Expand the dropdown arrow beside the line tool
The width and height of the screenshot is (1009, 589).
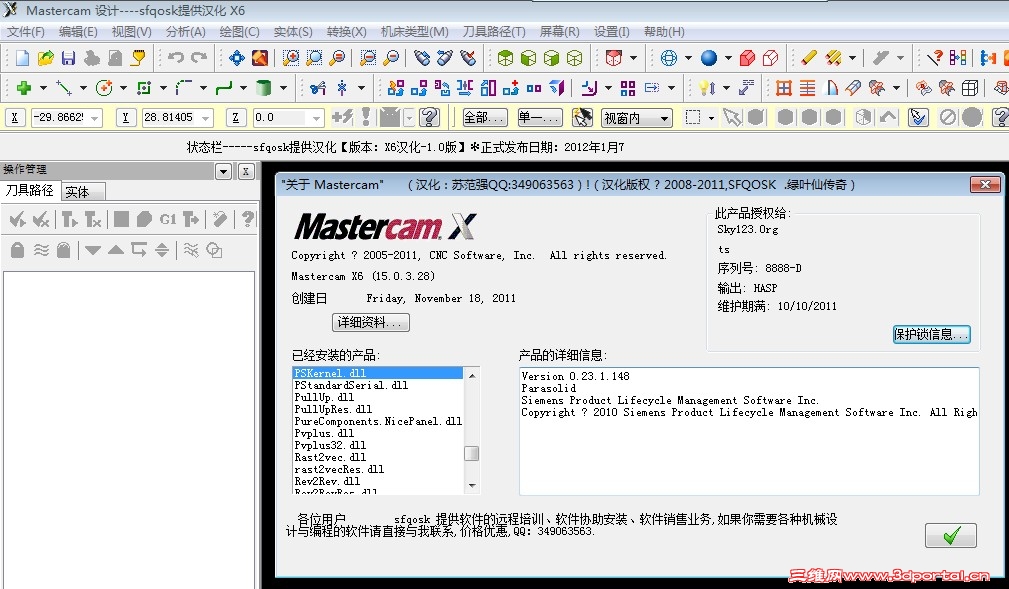(83, 88)
